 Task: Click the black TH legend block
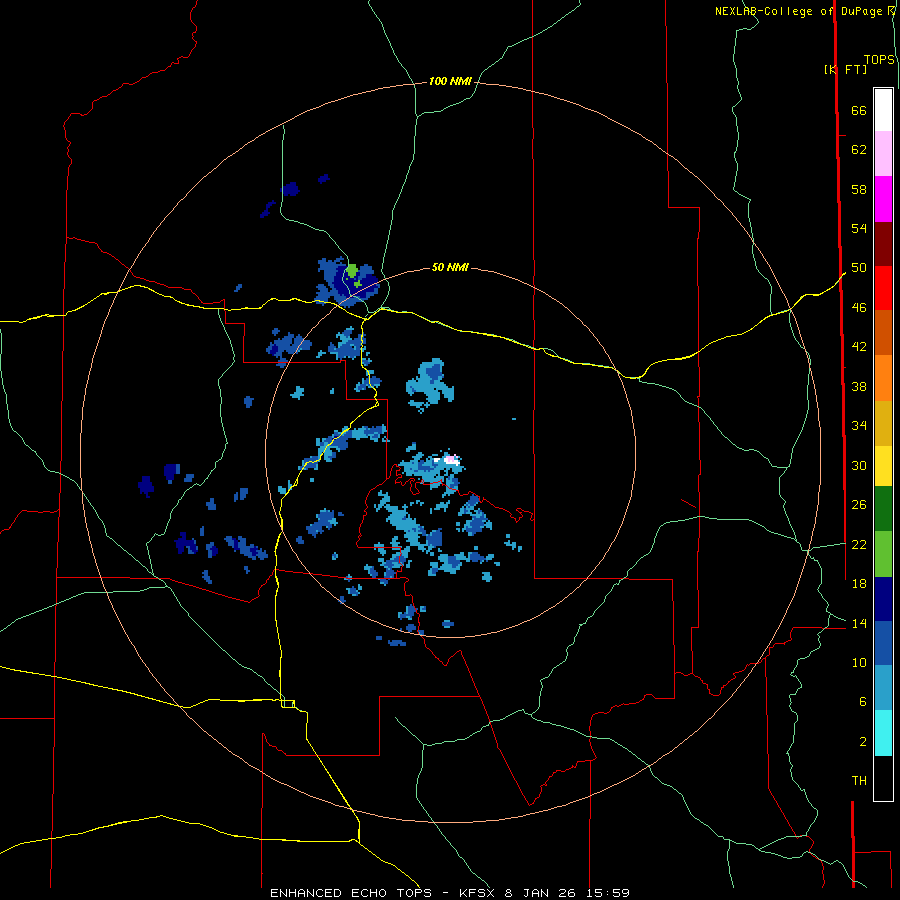(x=883, y=778)
